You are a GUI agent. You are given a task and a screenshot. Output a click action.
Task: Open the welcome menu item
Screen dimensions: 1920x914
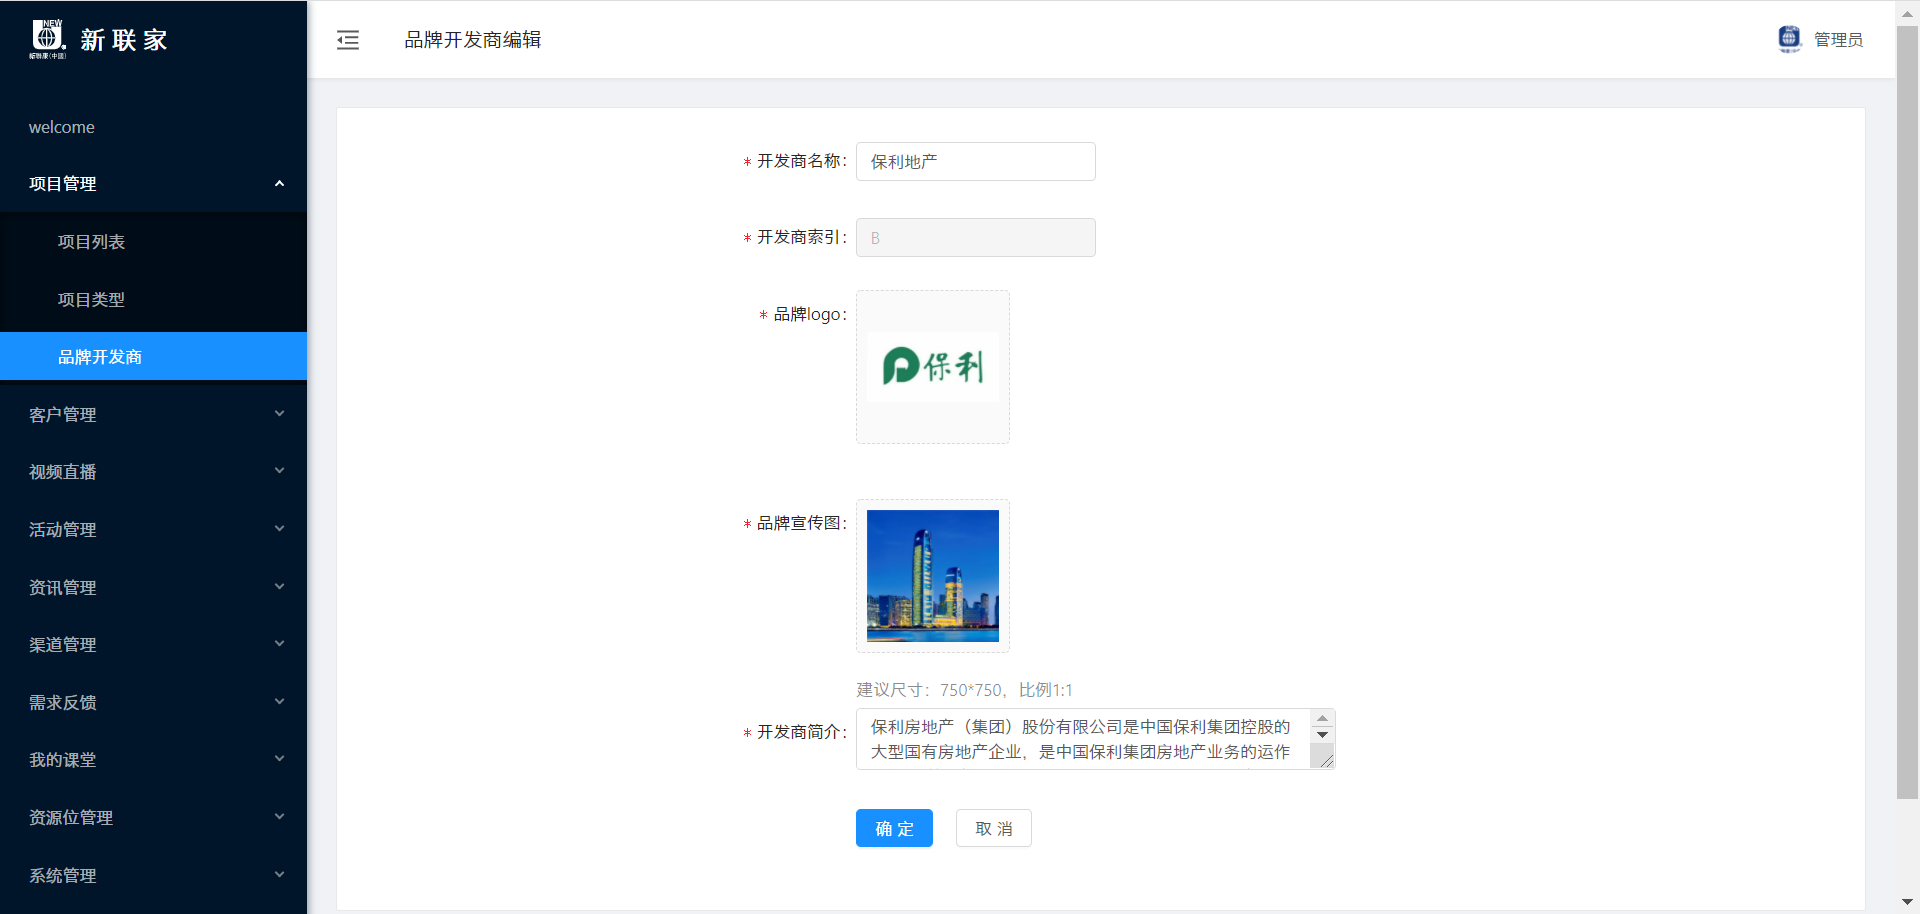[153, 127]
